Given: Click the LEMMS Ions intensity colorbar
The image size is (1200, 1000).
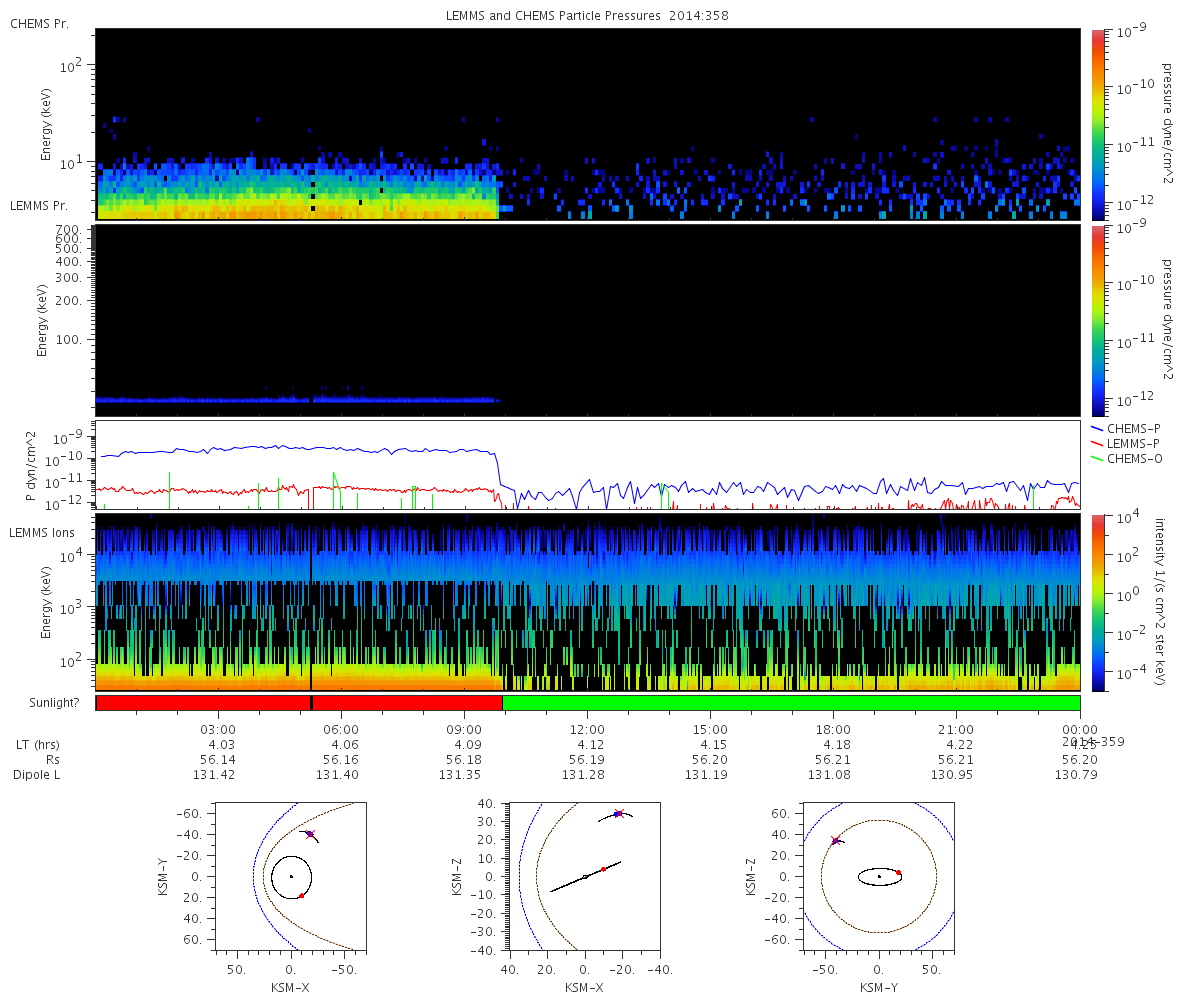Looking at the screenshot, I should tap(1097, 602).
